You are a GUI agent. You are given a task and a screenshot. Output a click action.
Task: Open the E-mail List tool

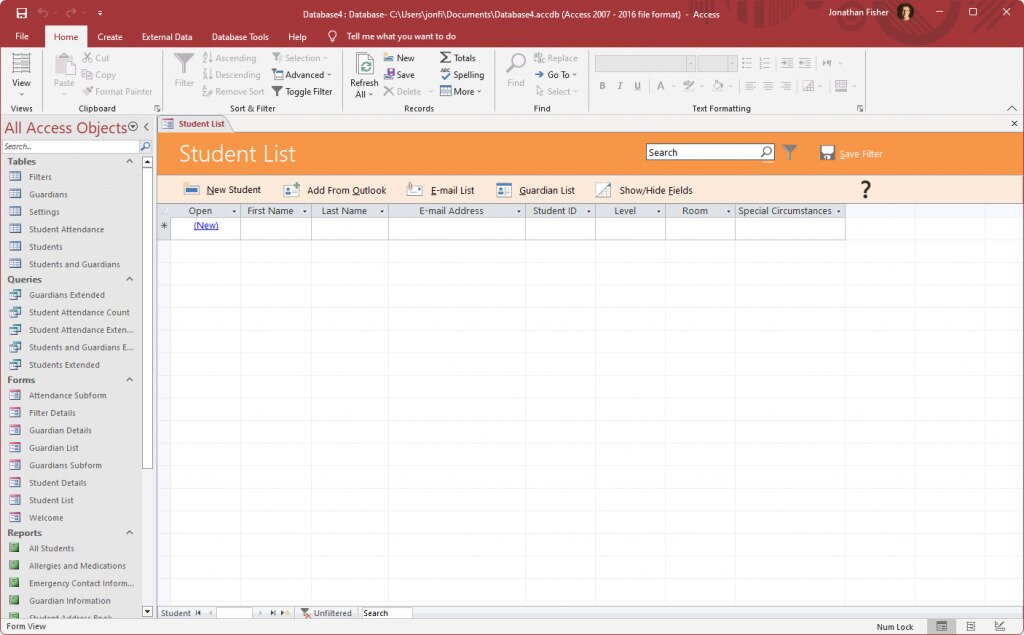point(441,189)
